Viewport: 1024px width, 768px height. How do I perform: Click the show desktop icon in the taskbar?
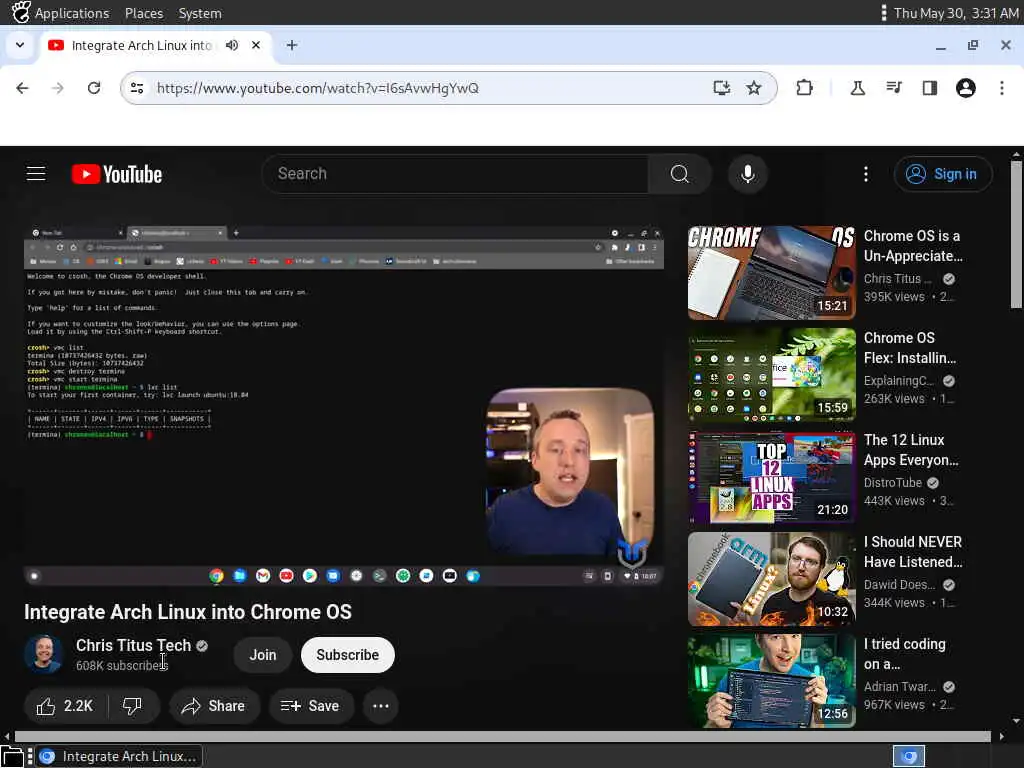pyautogui.click(x=12, y=757)
